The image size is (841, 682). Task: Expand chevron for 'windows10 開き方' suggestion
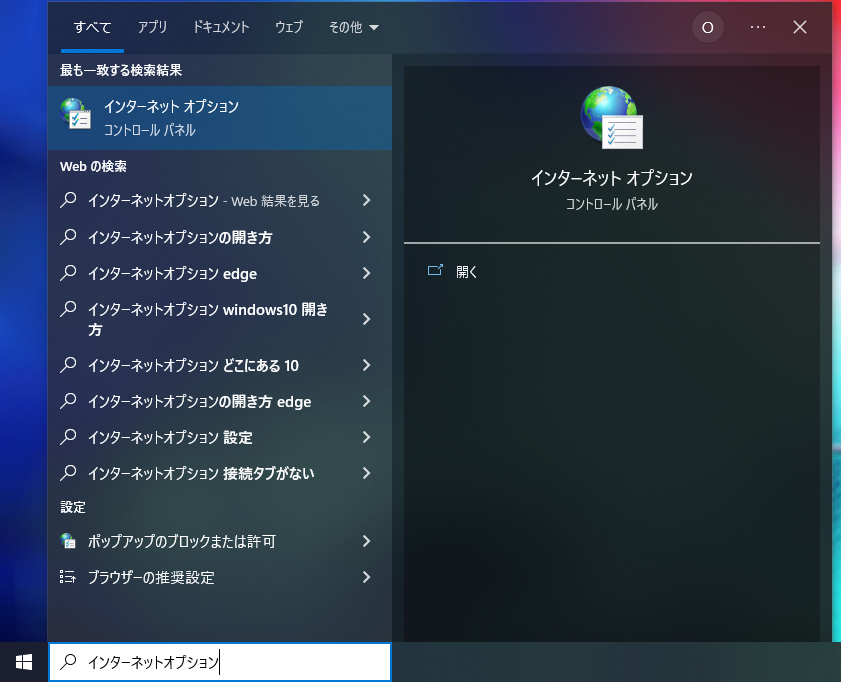(366, 319)
